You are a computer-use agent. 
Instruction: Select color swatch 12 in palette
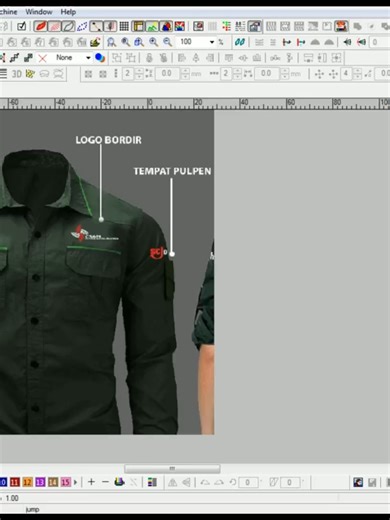click(x=28, y=482)
